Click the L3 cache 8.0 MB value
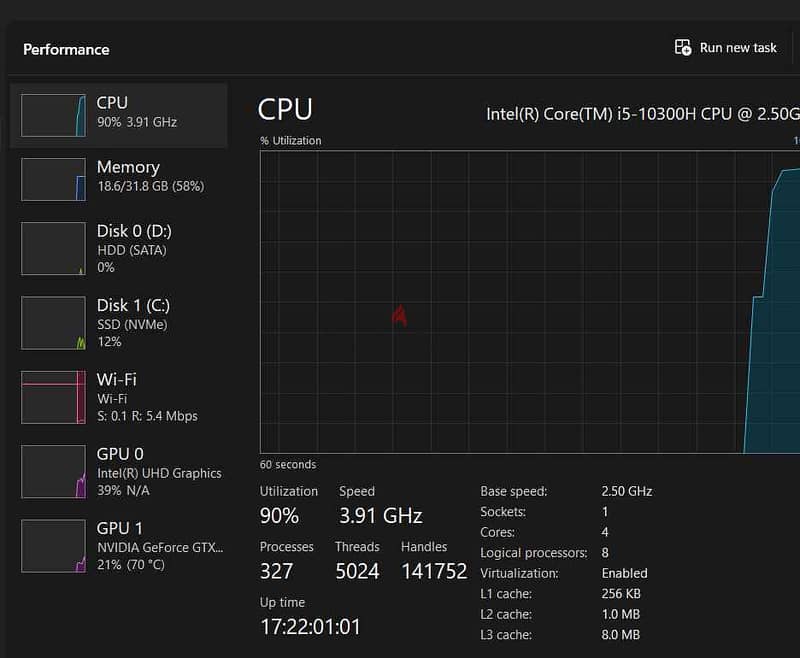Viewport: 800px width, 658px height. click(621, 635)
